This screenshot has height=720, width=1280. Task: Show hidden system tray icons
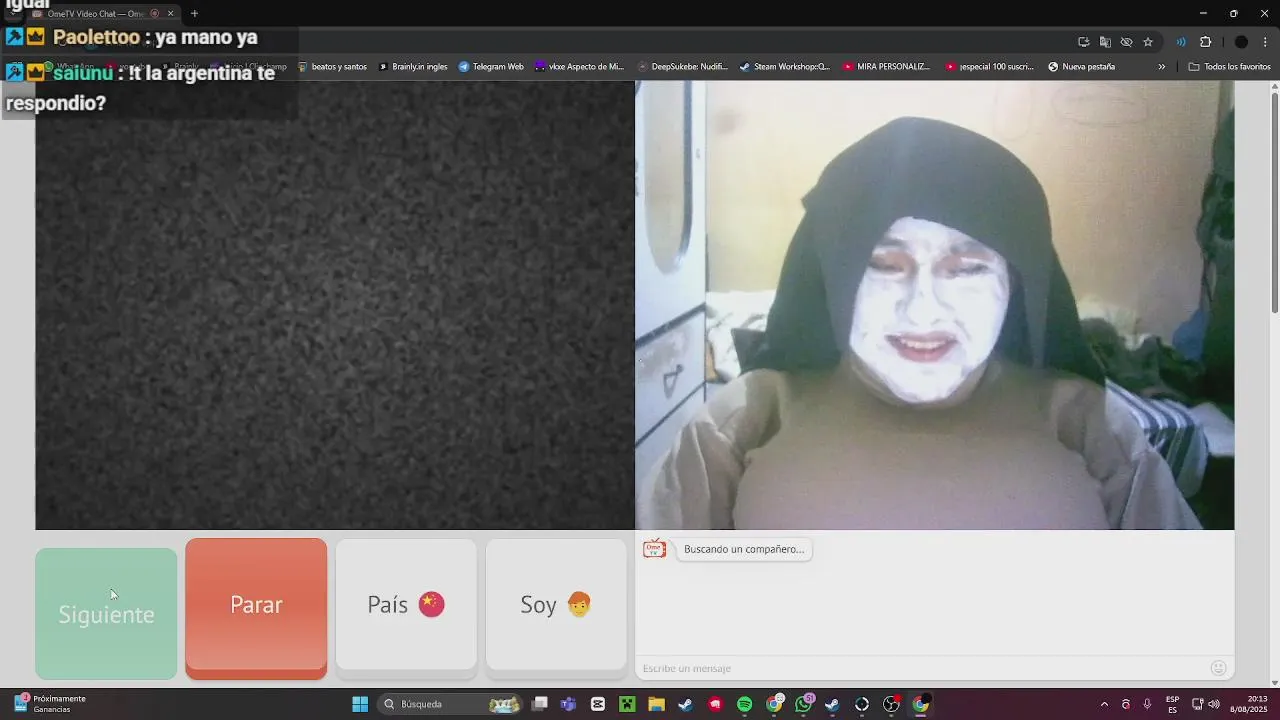1104,704
